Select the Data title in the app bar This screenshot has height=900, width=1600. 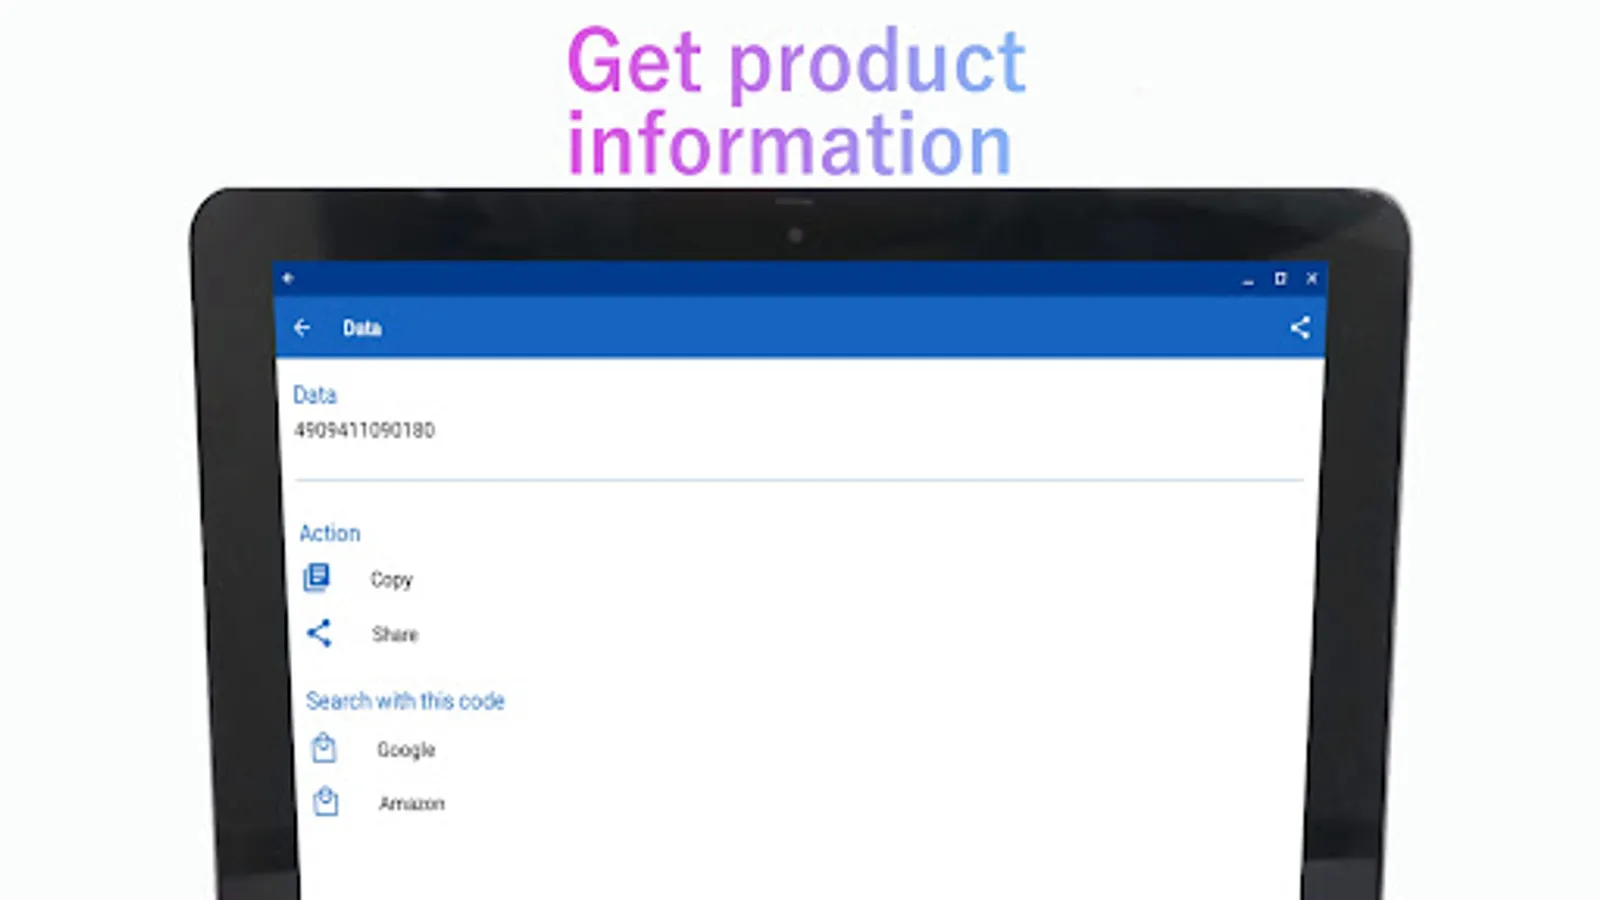point(363,328)
